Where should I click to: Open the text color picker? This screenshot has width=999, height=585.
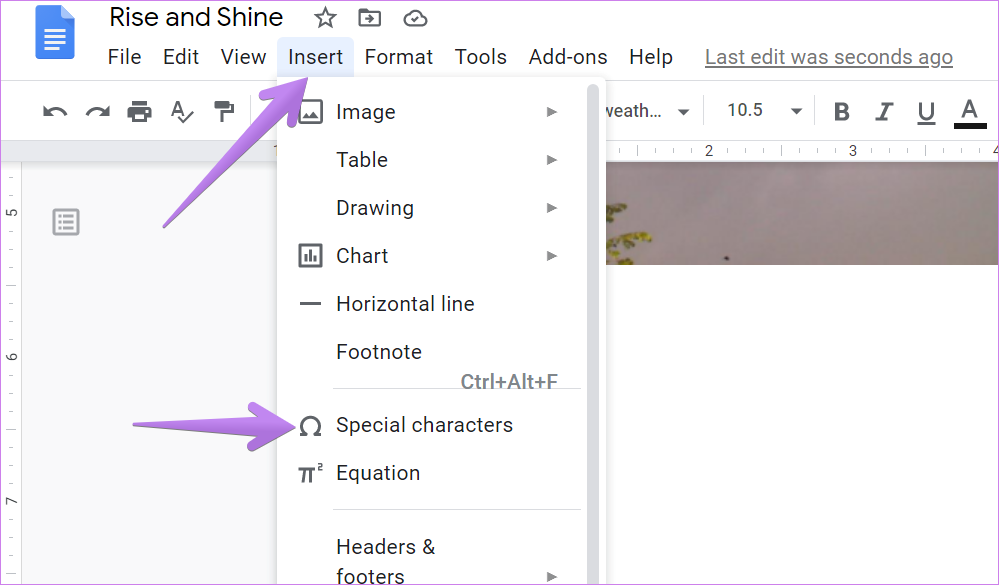pyautogui.click(x=968, y=111)
